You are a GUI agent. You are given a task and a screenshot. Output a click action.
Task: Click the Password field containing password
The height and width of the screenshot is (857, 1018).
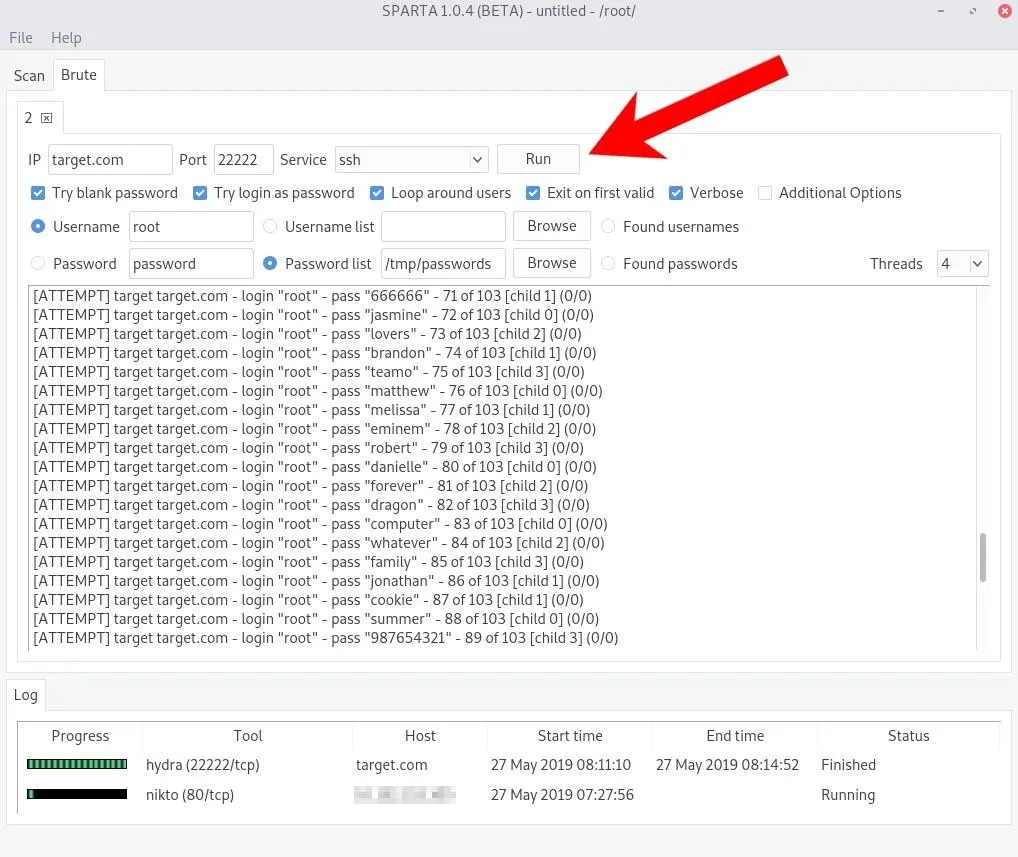pos(191,264)
